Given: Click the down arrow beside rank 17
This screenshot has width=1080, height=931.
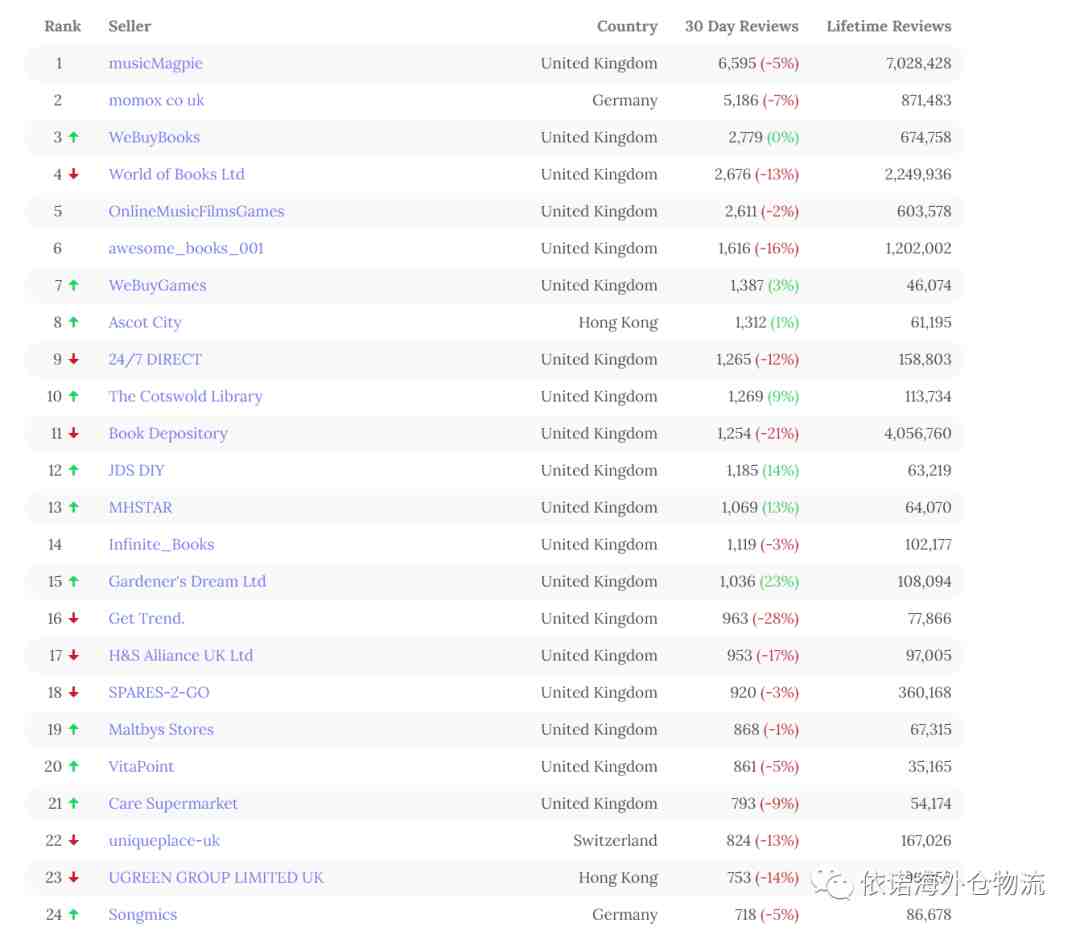Looking at the screenshot, I should pos(74,656).
